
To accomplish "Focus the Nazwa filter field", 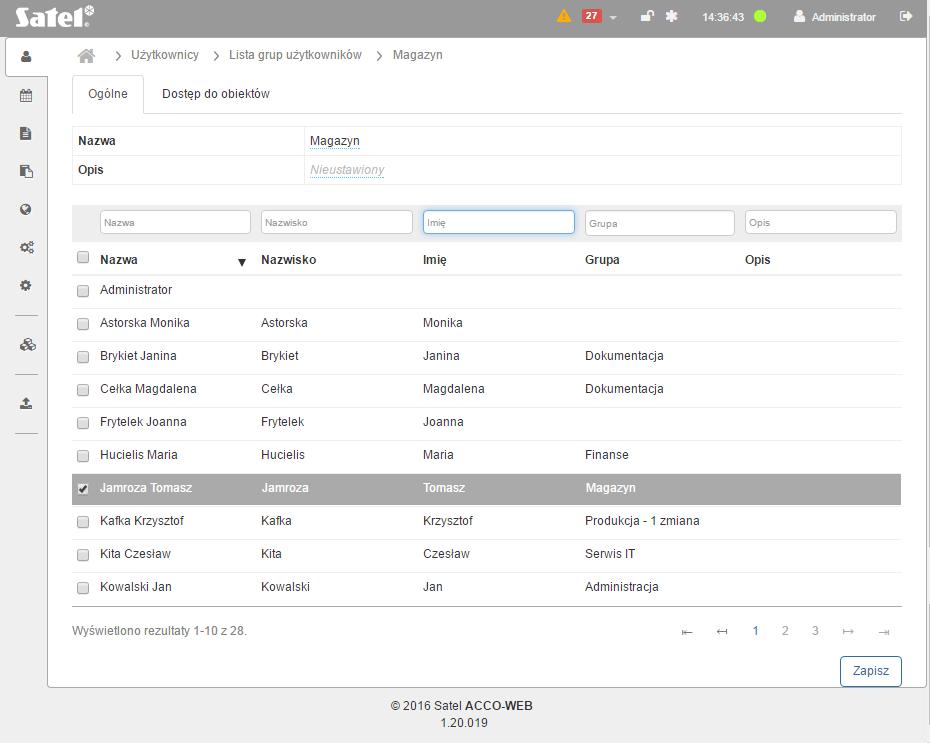I will pos(175,222).
